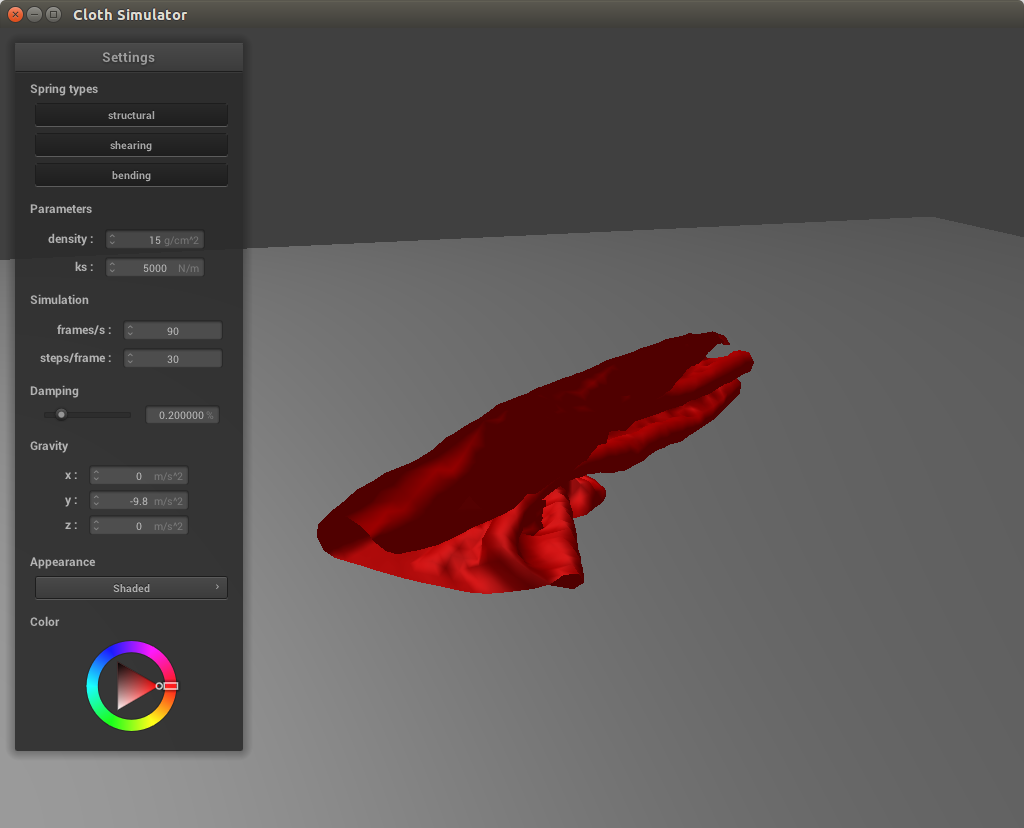Viewport: 1024px width, 828px height.
Task: Click the damping percentage value field
Action: (x=182, y=415)
